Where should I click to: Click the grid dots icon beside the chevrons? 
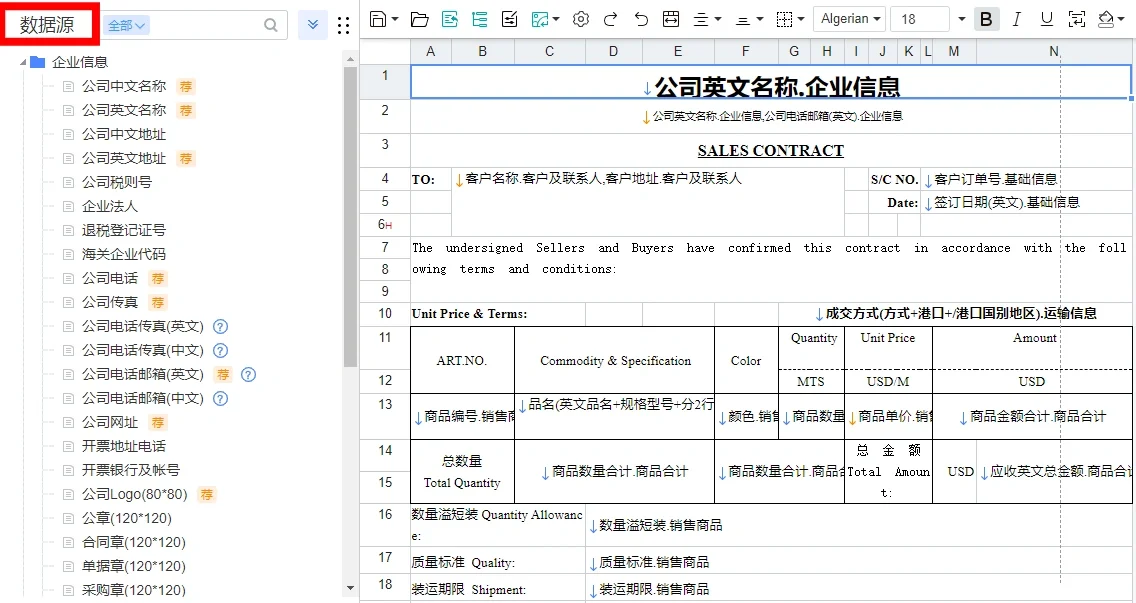(344, 24)
